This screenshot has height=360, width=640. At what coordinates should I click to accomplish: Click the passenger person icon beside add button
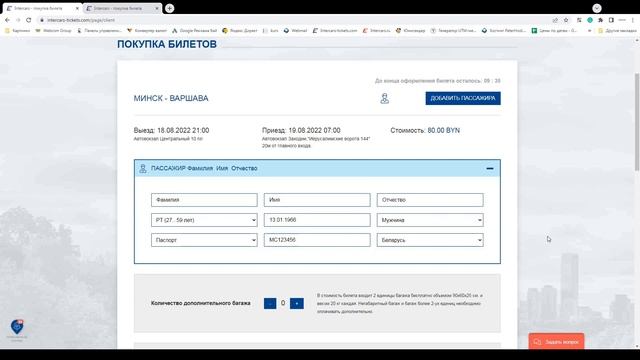tap(384, 98)
